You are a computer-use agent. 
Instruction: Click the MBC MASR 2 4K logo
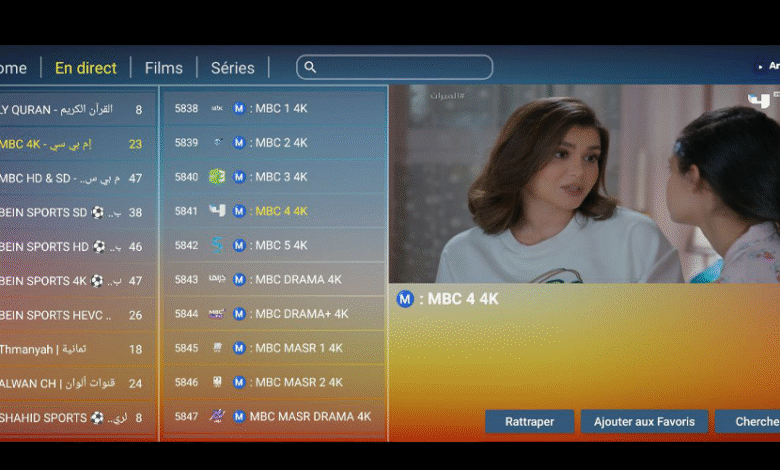[217, 382]
